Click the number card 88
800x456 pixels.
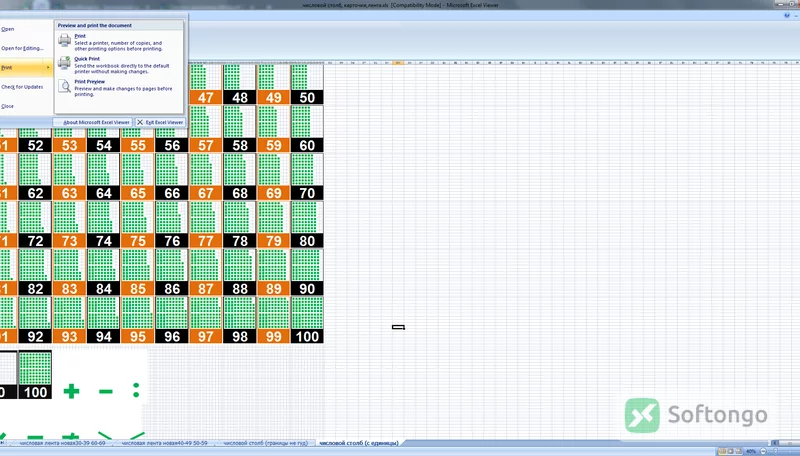pos(240,273)
